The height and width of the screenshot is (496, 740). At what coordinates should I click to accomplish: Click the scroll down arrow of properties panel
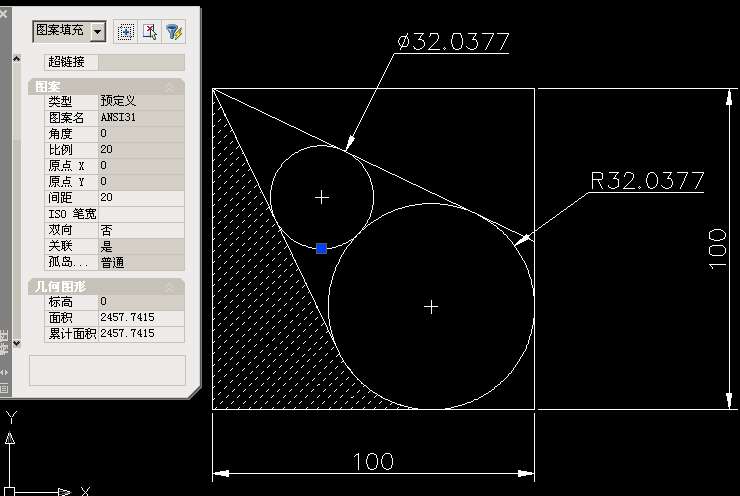point(17,343)
